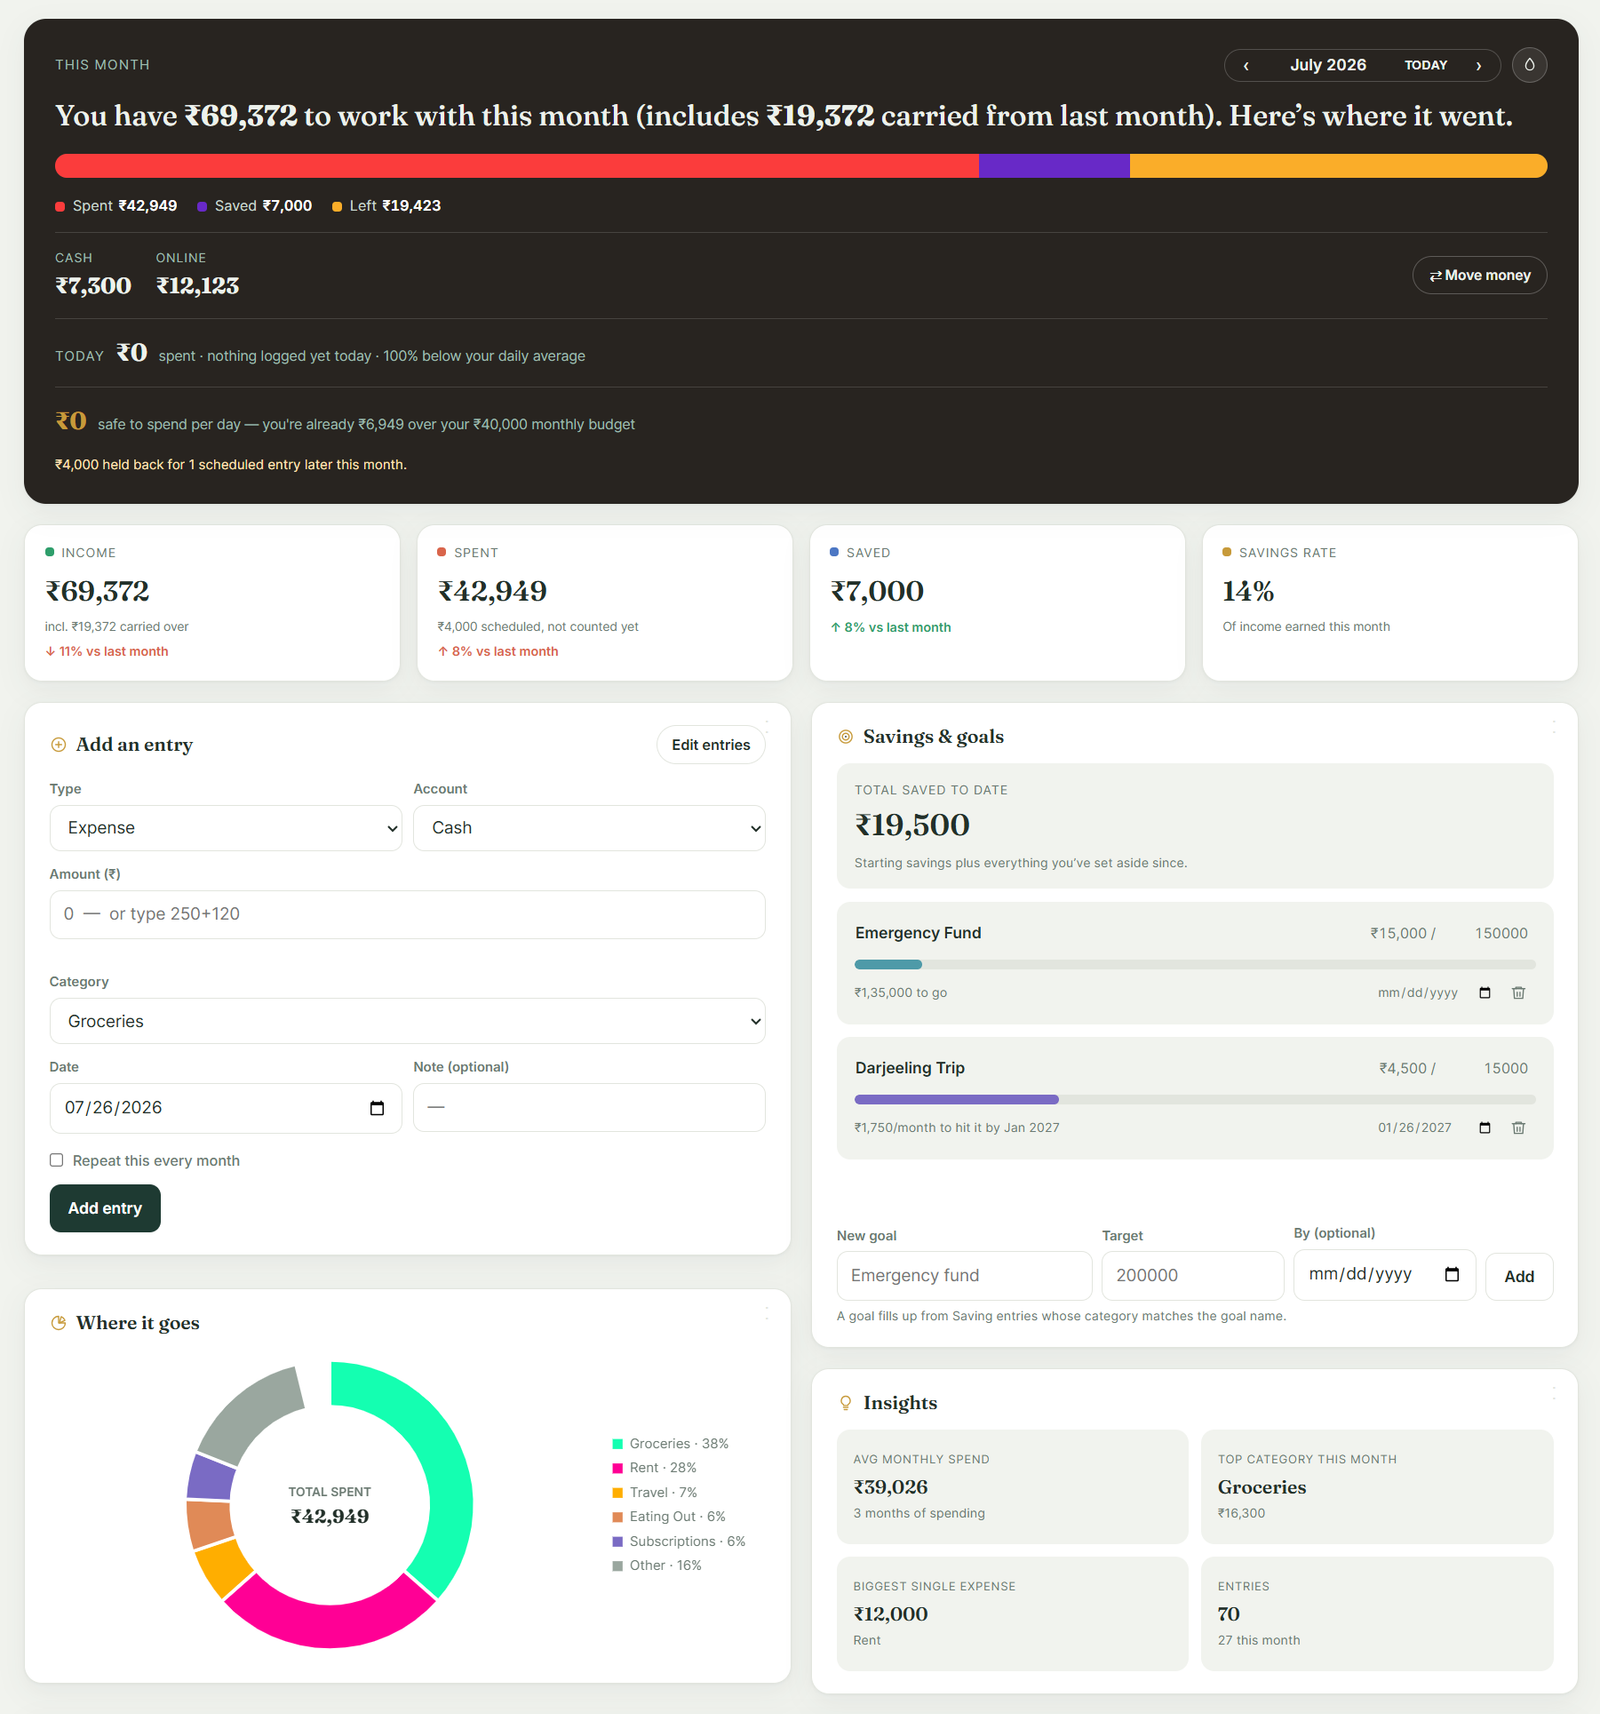Open calendar picker for Darjeeling Trip date

(1485, 1128)
